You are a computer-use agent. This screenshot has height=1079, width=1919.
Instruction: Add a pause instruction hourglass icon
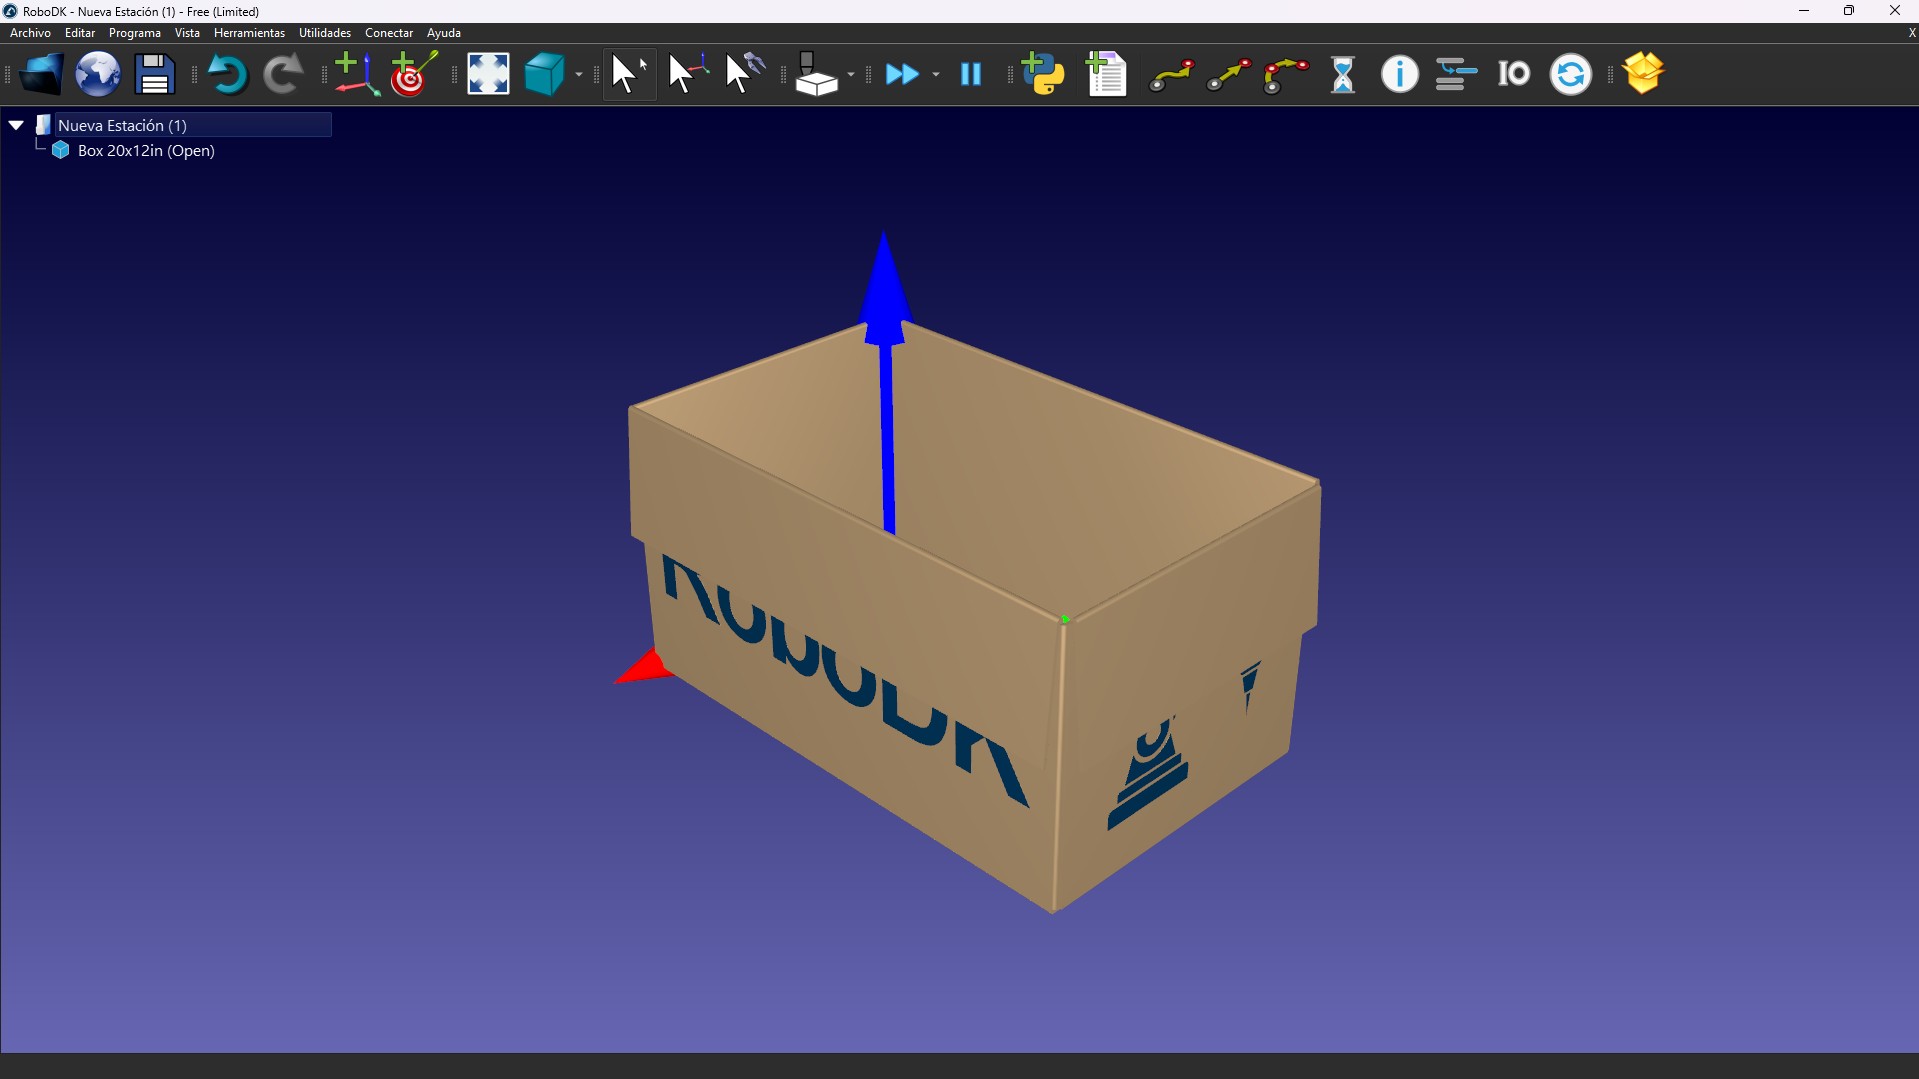coord(1343,74)
